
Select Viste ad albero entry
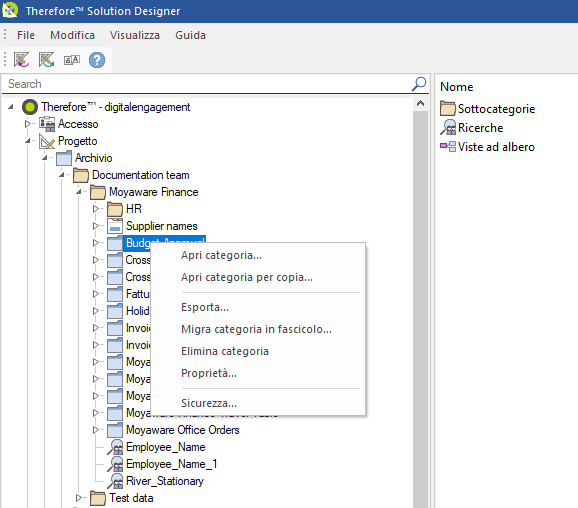tap(496, 147)
